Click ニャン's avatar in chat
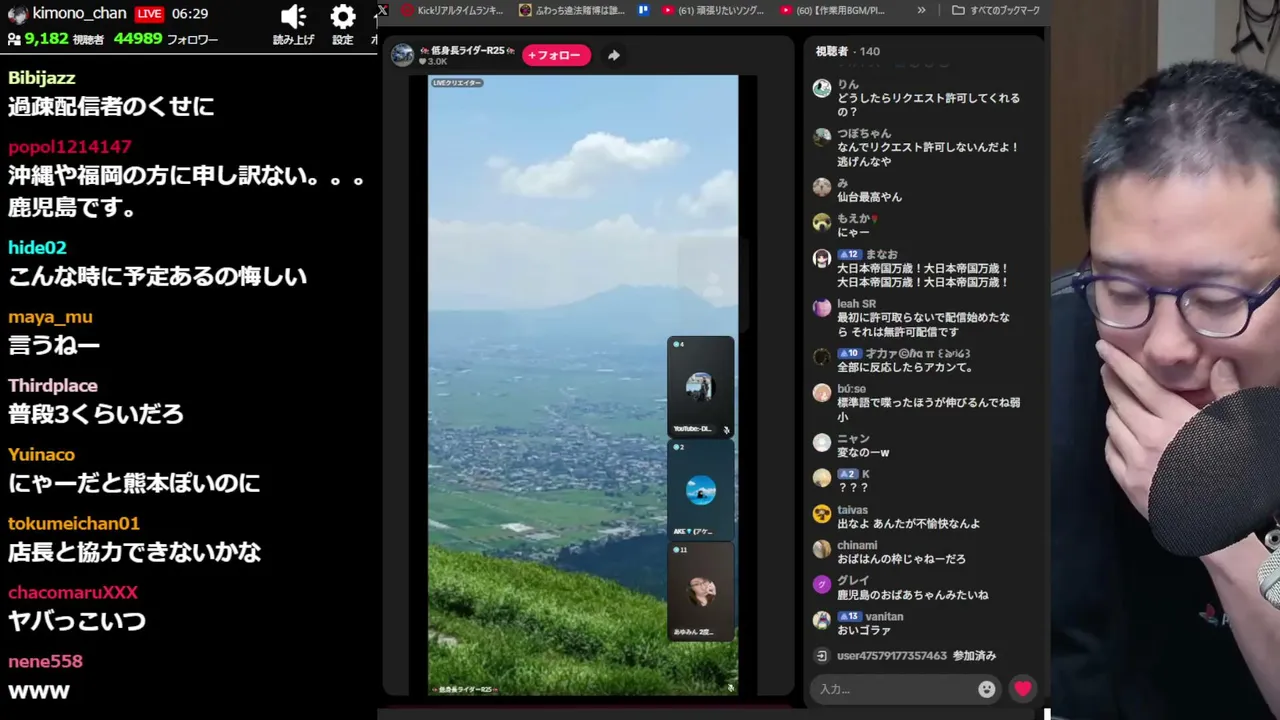The height and width of the screenshot is (720, 1280). 822,442
